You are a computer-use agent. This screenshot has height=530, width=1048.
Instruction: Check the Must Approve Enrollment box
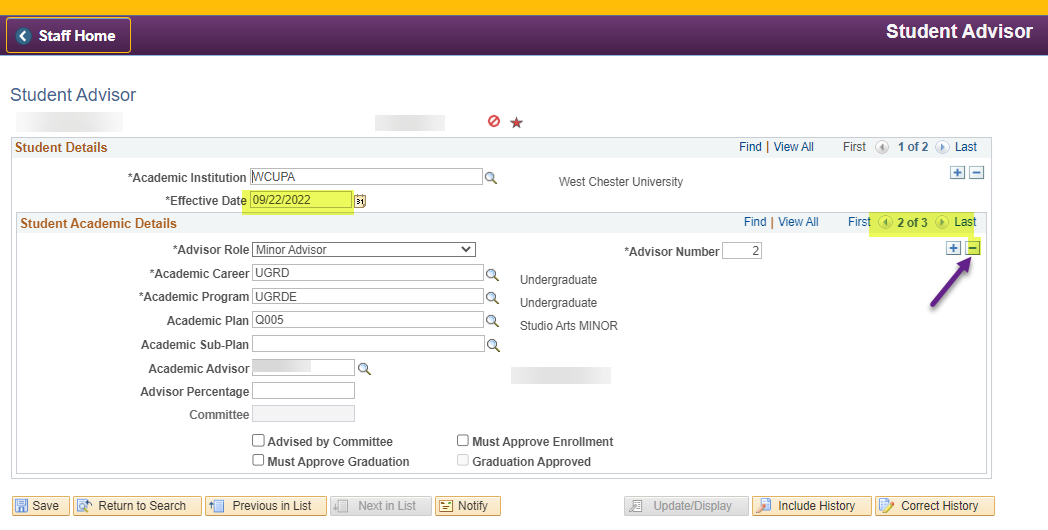pos(463,441)
